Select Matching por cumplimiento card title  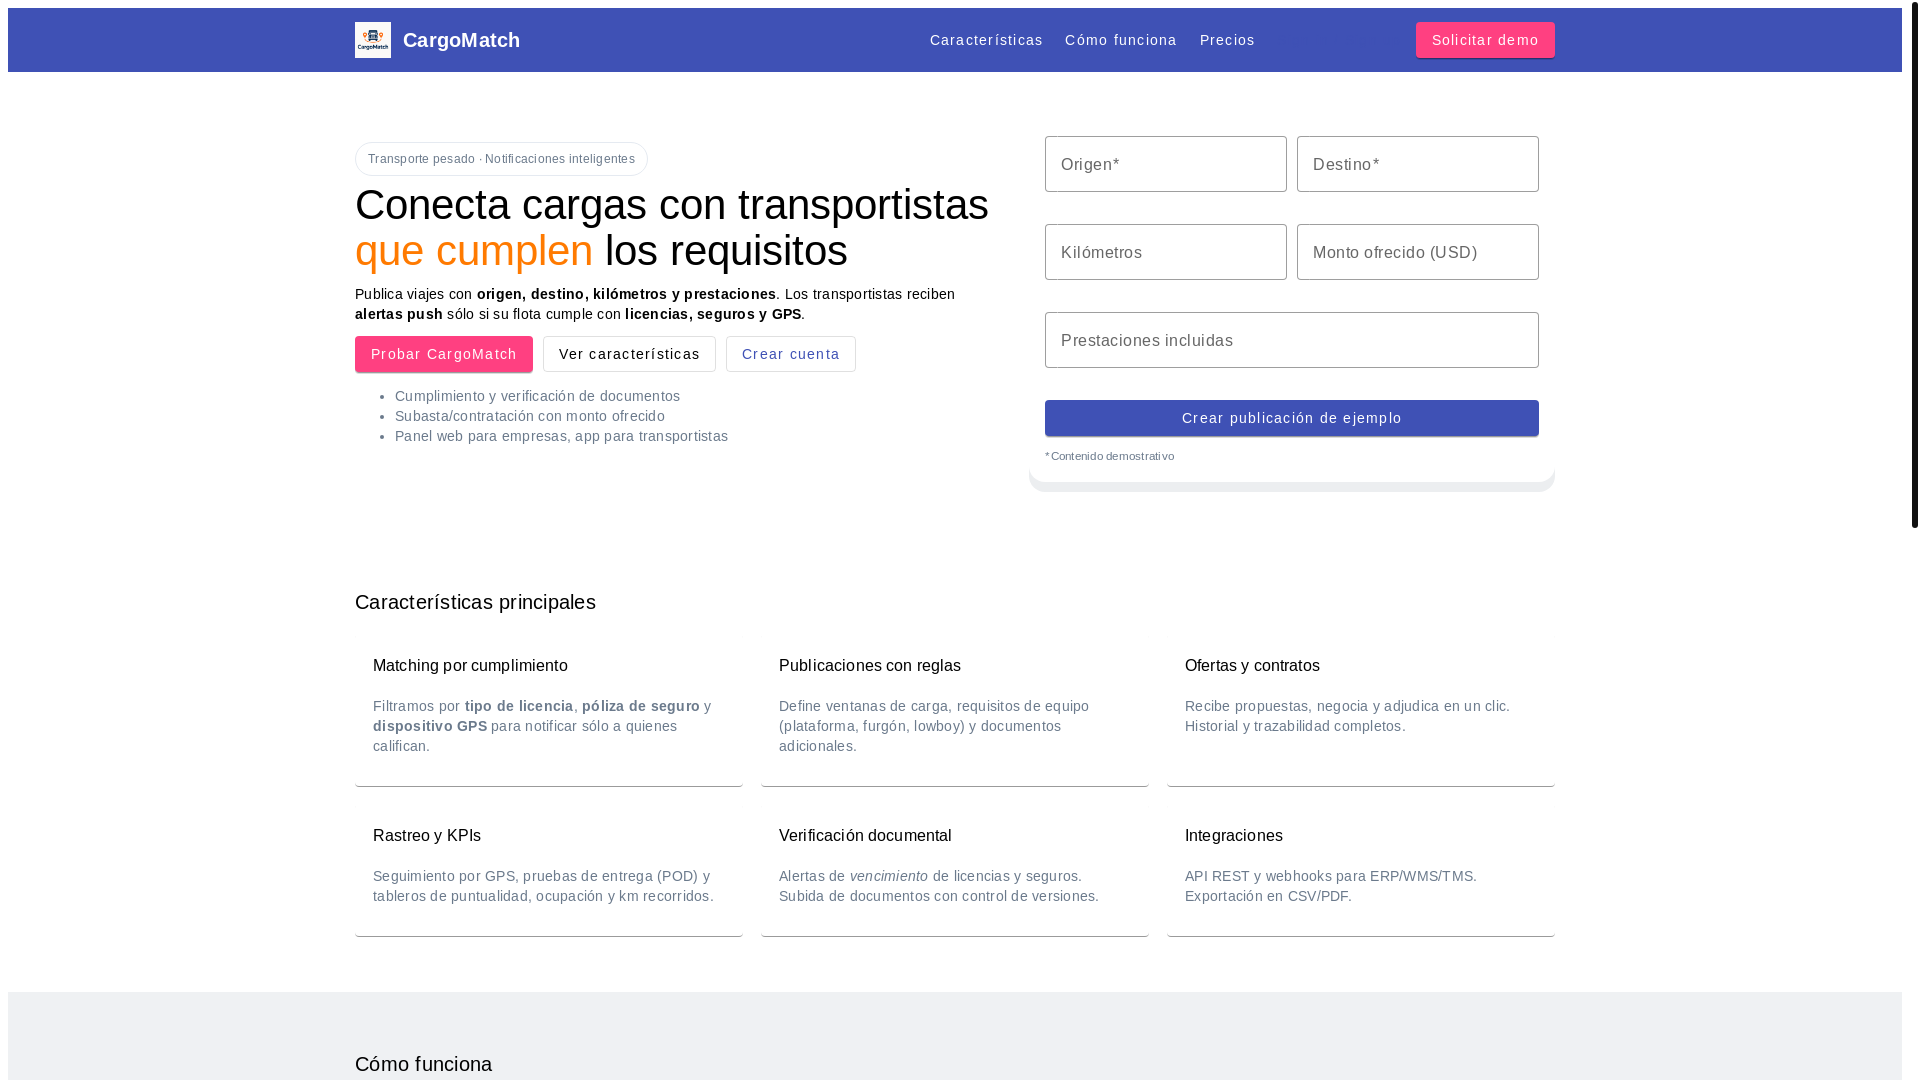(x=470, y=666)
